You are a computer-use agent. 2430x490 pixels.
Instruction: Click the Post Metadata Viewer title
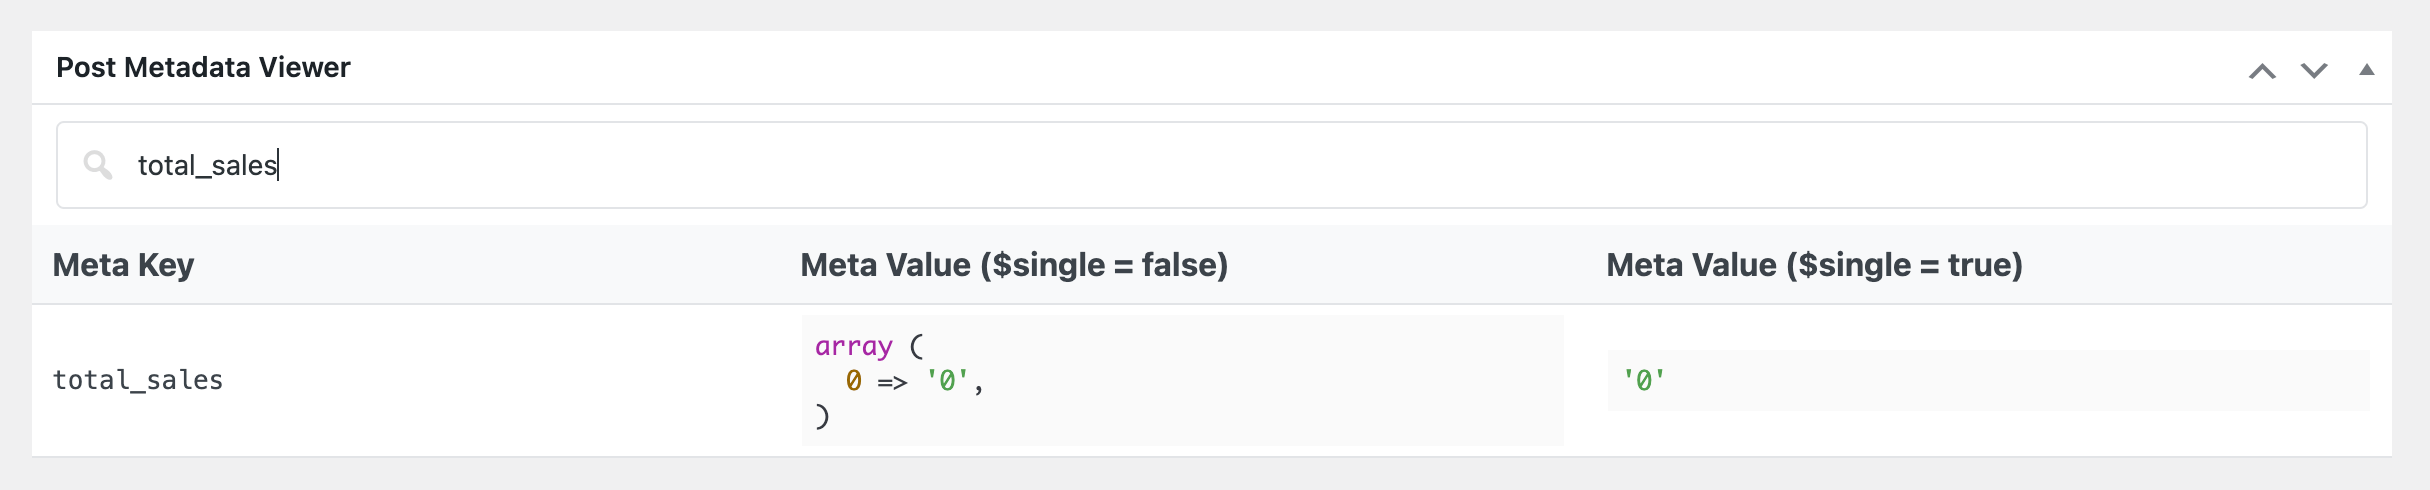tap(203, 67)
